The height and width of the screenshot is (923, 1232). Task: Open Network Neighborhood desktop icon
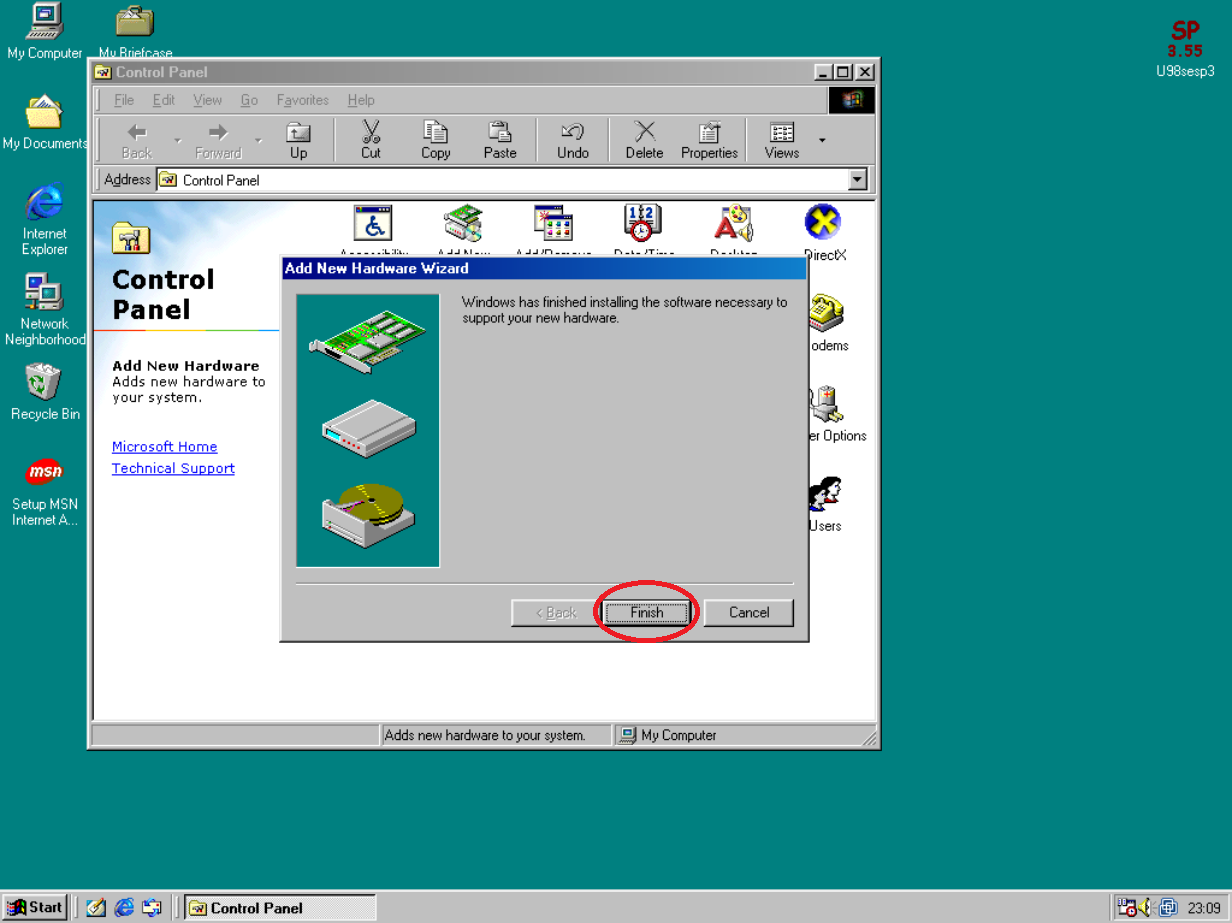(44, 300)
